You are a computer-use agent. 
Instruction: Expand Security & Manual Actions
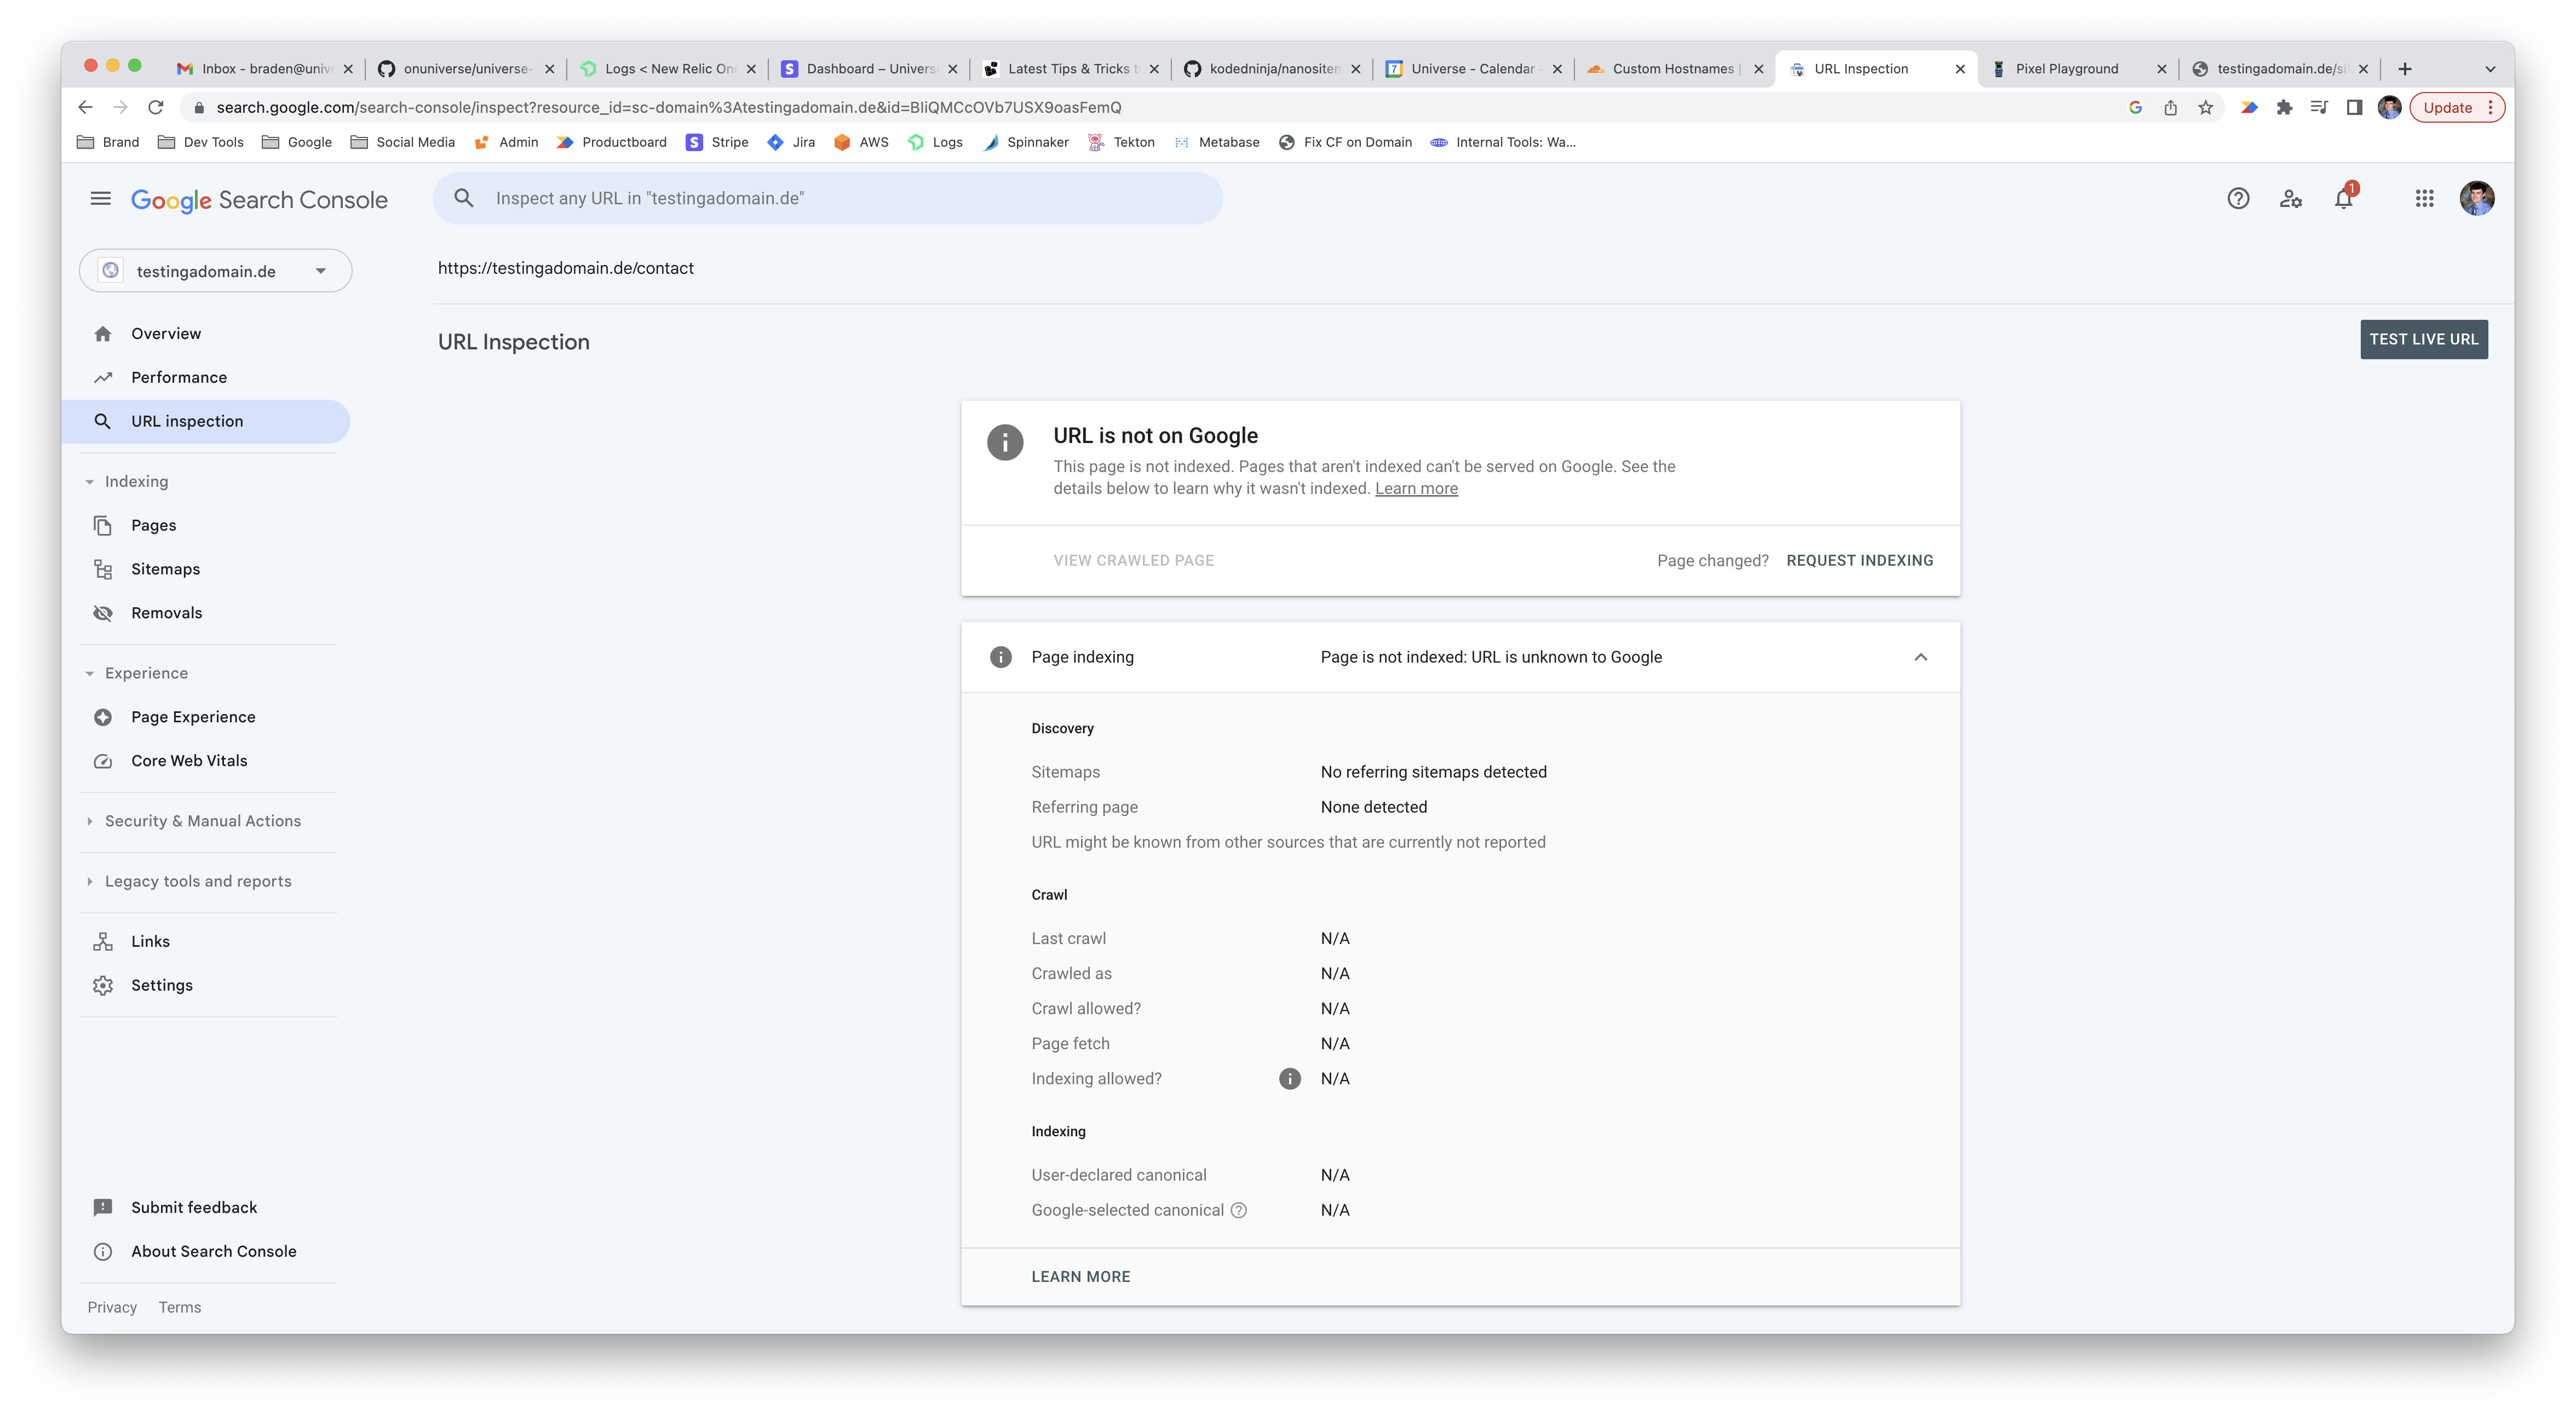click(192, 821)
